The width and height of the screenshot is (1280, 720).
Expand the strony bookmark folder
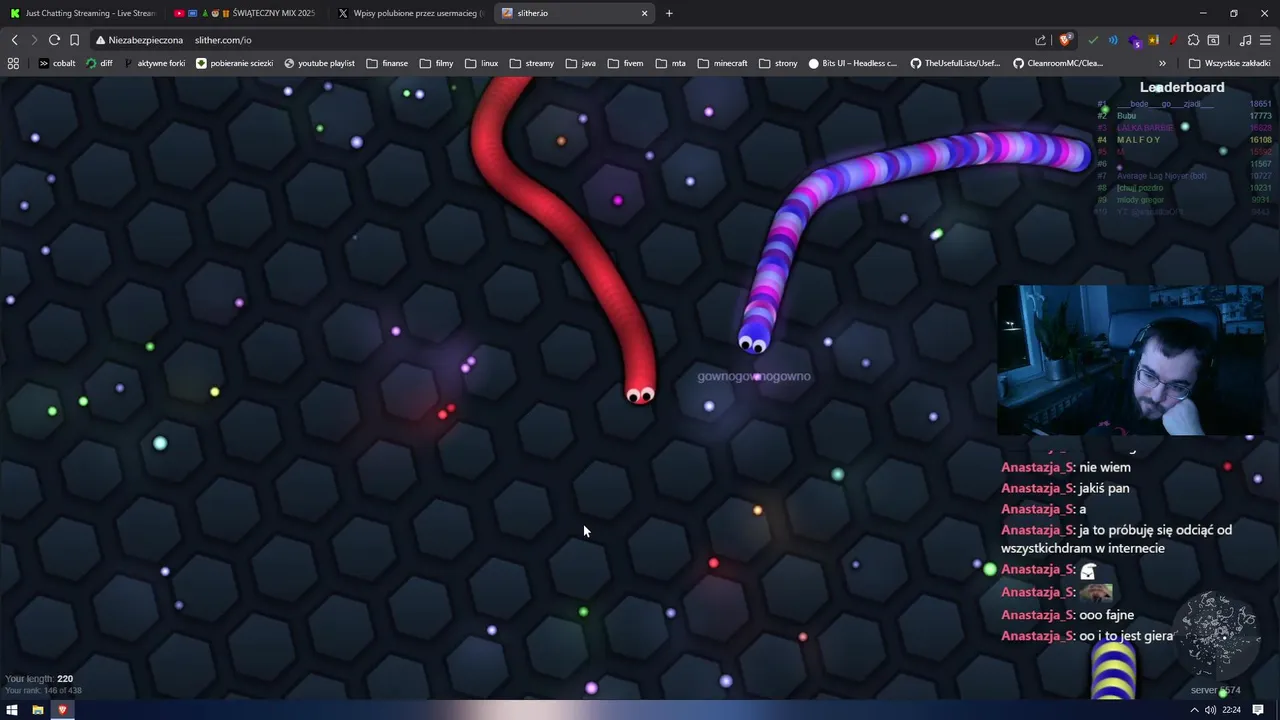tap(778, 63)
